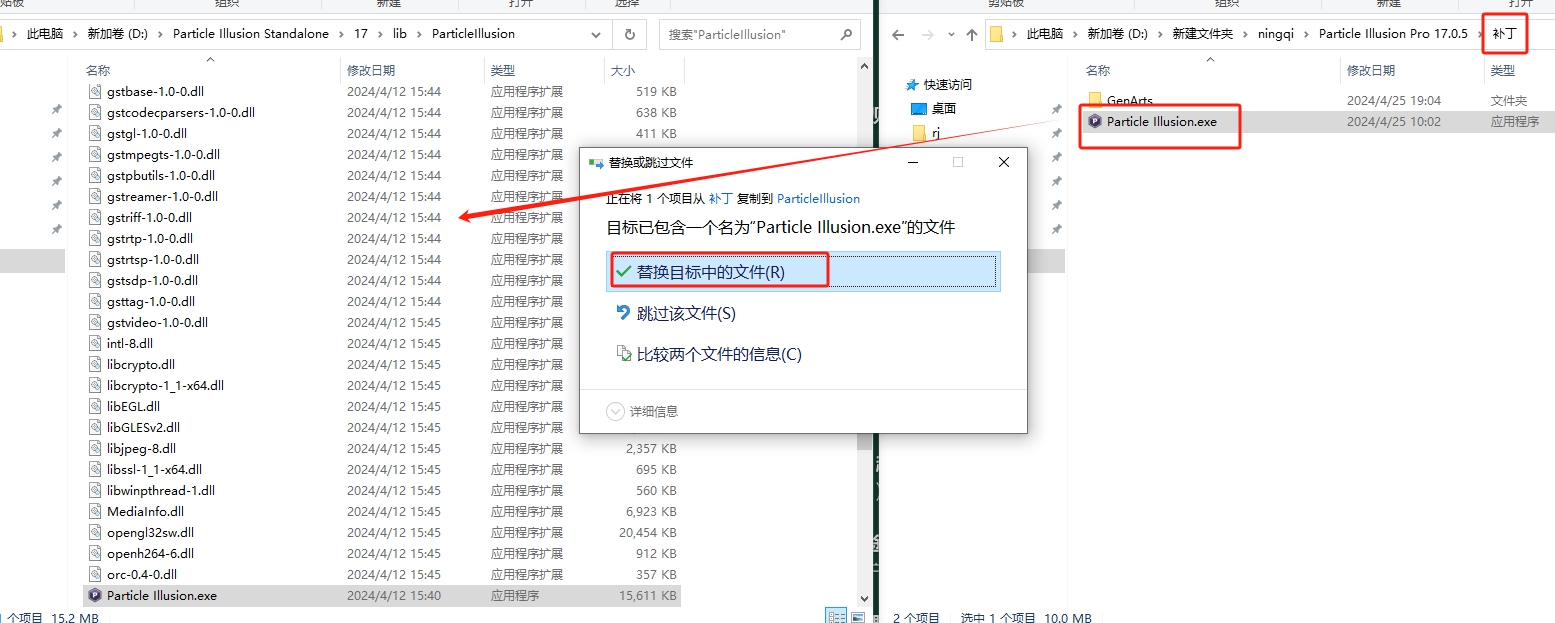The width and height of the screenshot is (1555, 623).
Task: Click the libEGL.dll file icon
Action: tap(95, 406)
